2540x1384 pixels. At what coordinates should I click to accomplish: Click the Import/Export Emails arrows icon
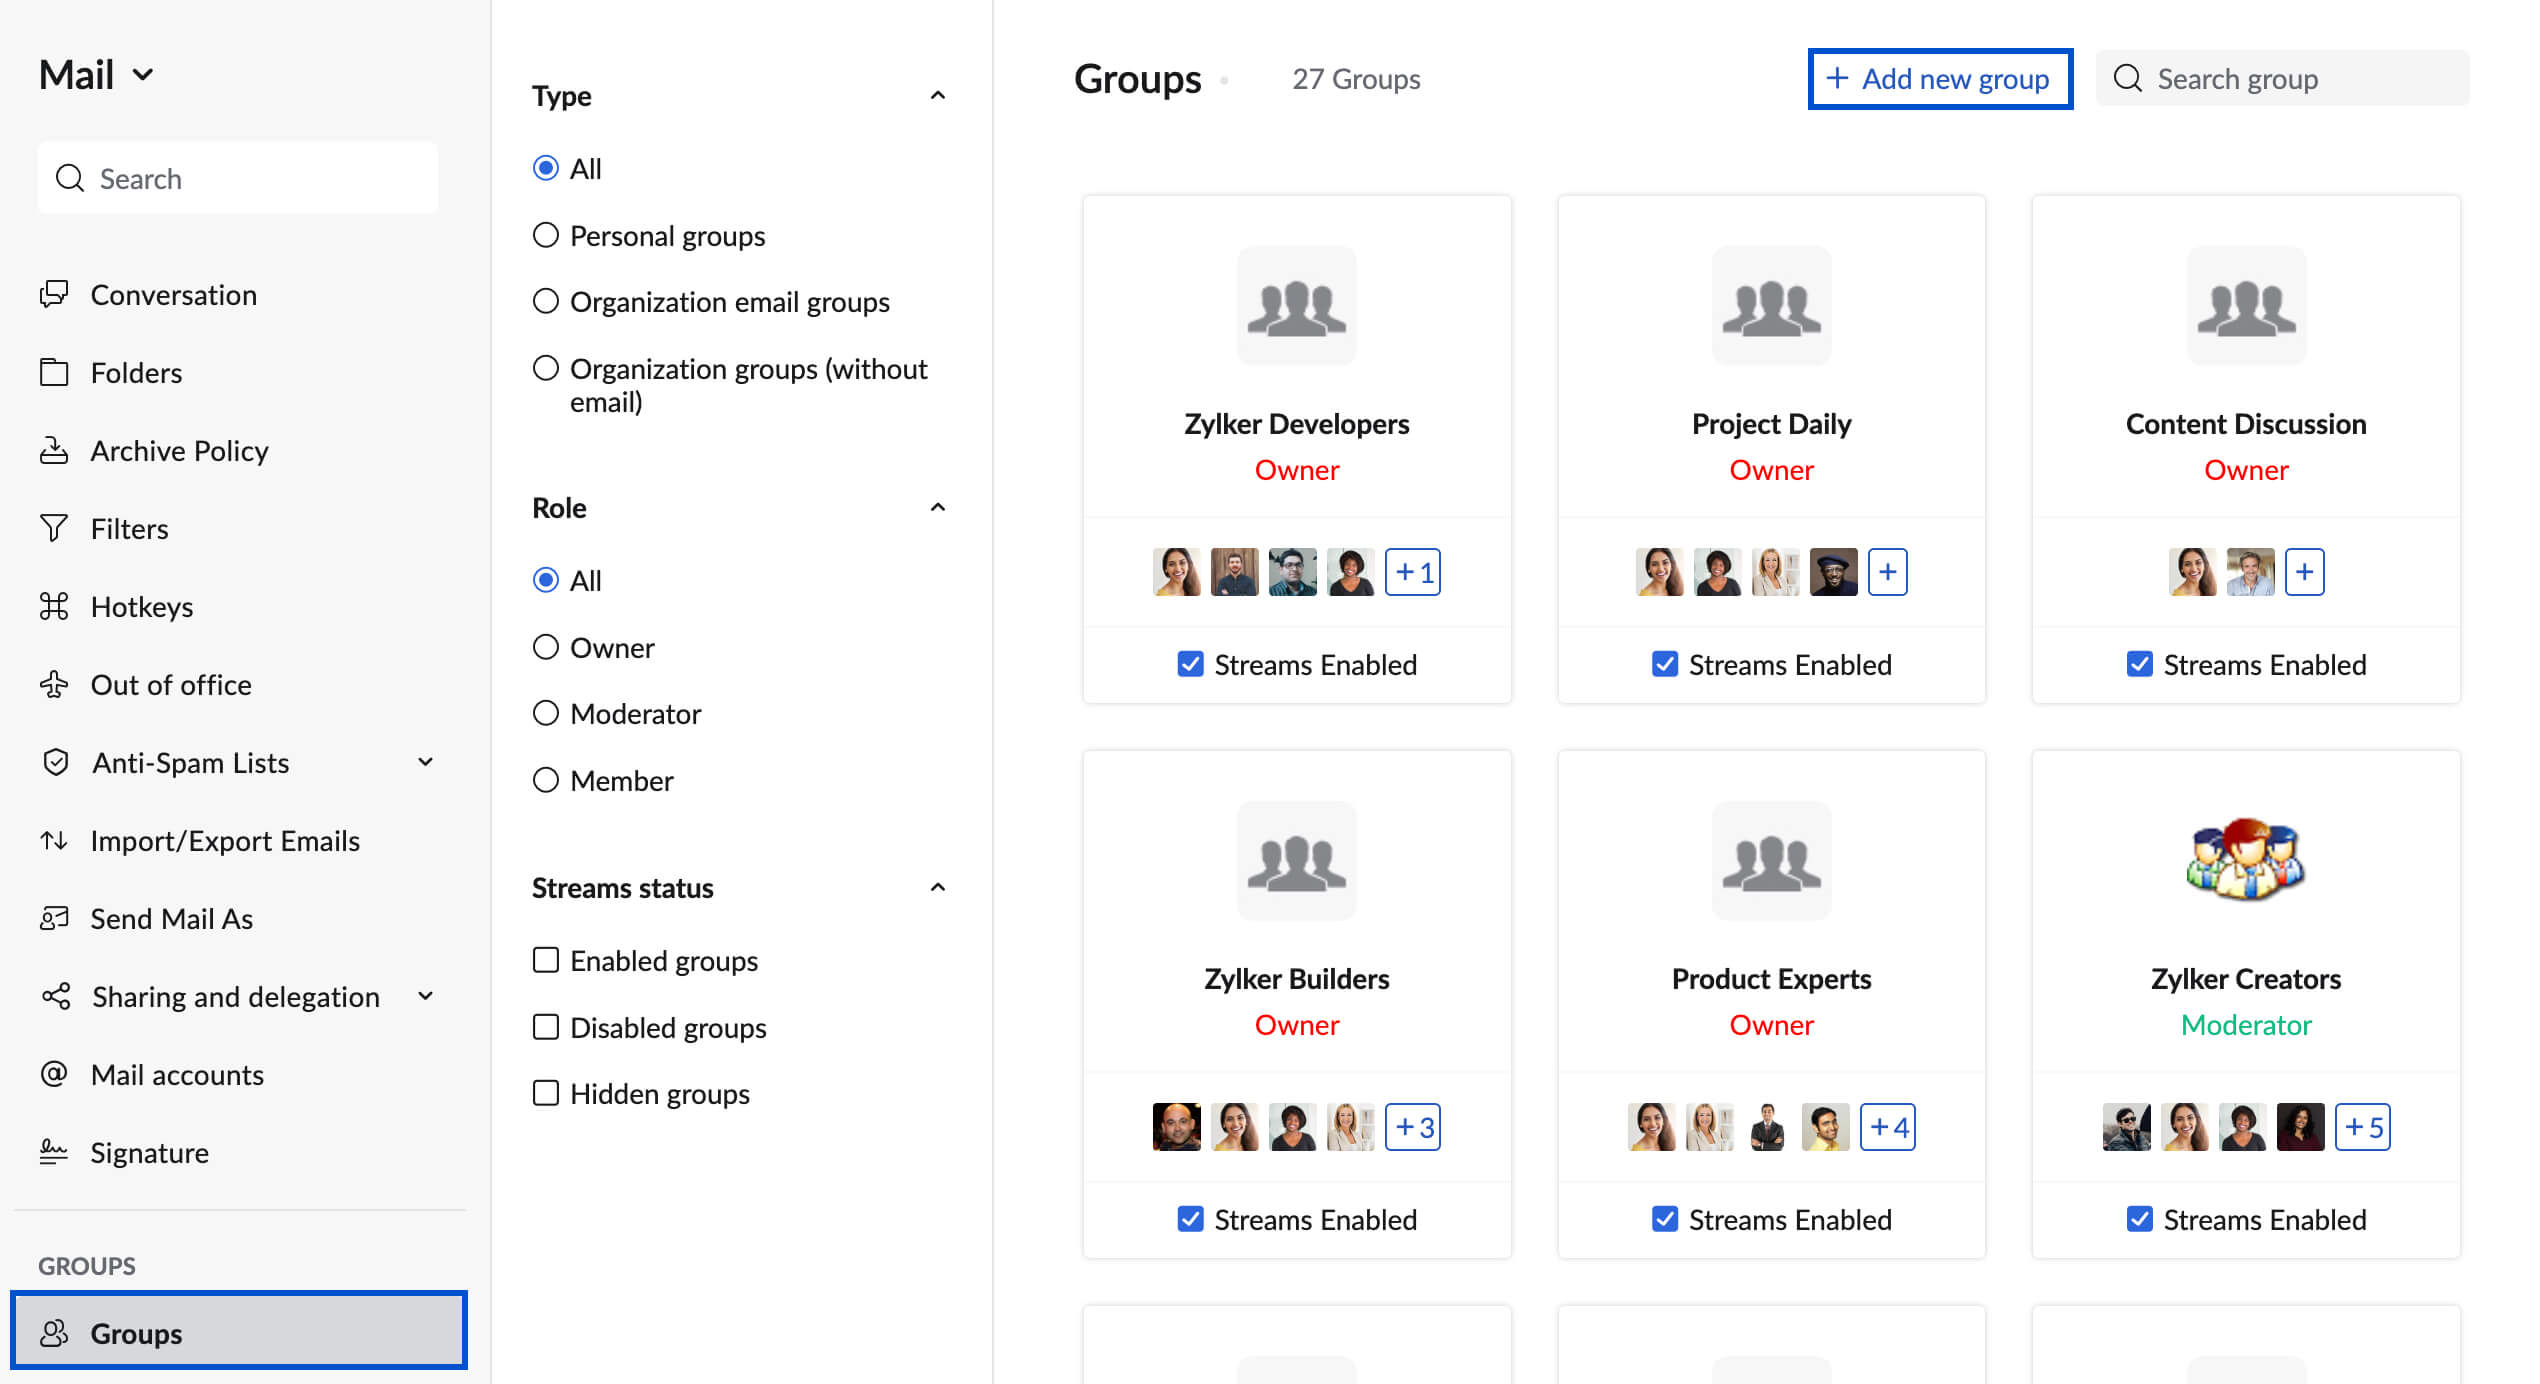point(54,840)
